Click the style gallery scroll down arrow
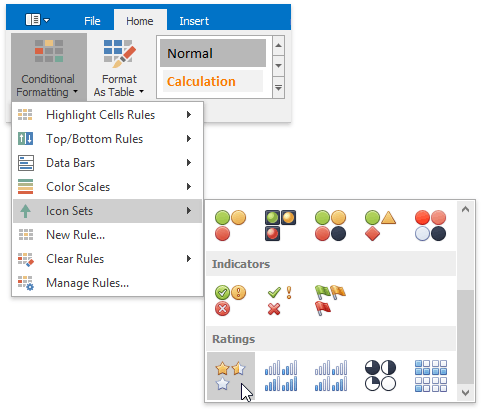This screenshot has height=410, width=482. 278,66
